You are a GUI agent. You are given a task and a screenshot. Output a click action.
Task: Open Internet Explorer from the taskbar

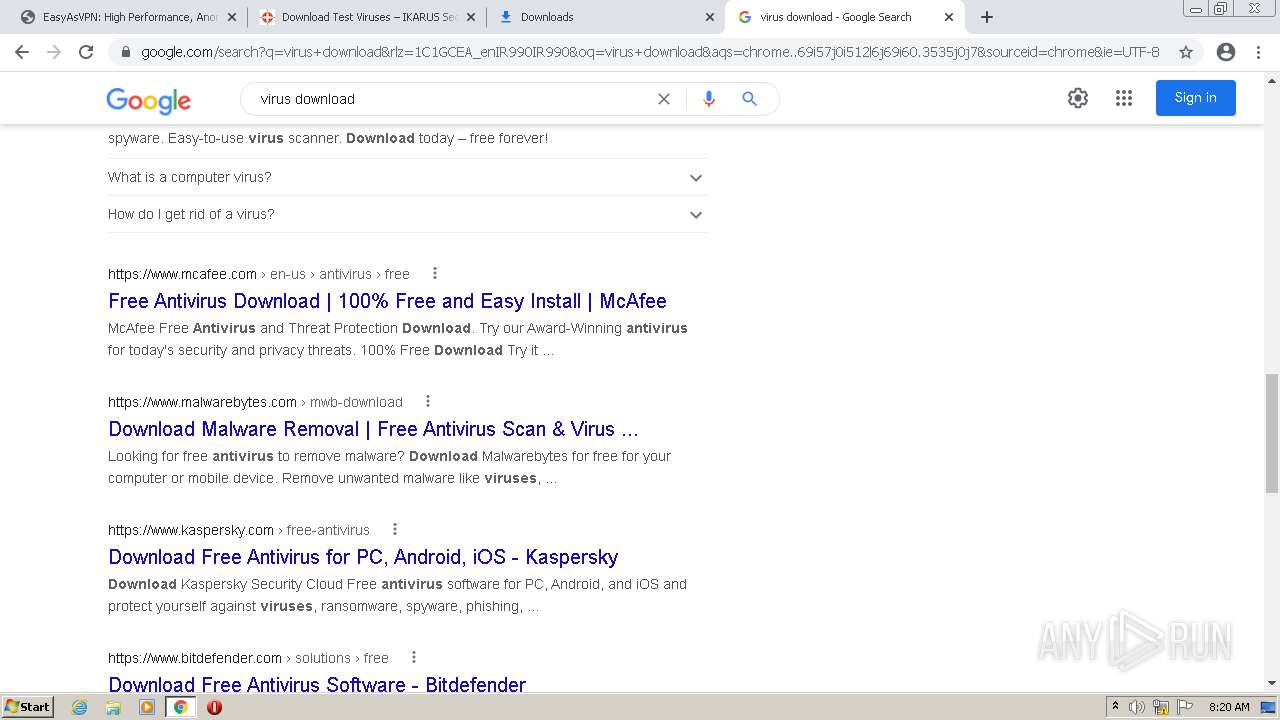coord(80,707)
